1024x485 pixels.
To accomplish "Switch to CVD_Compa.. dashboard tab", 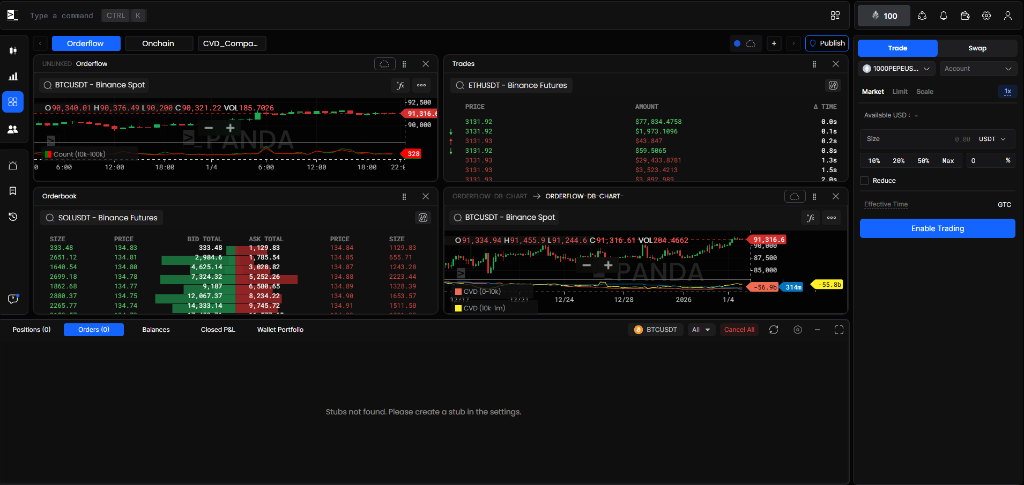I will coord(232,44).
